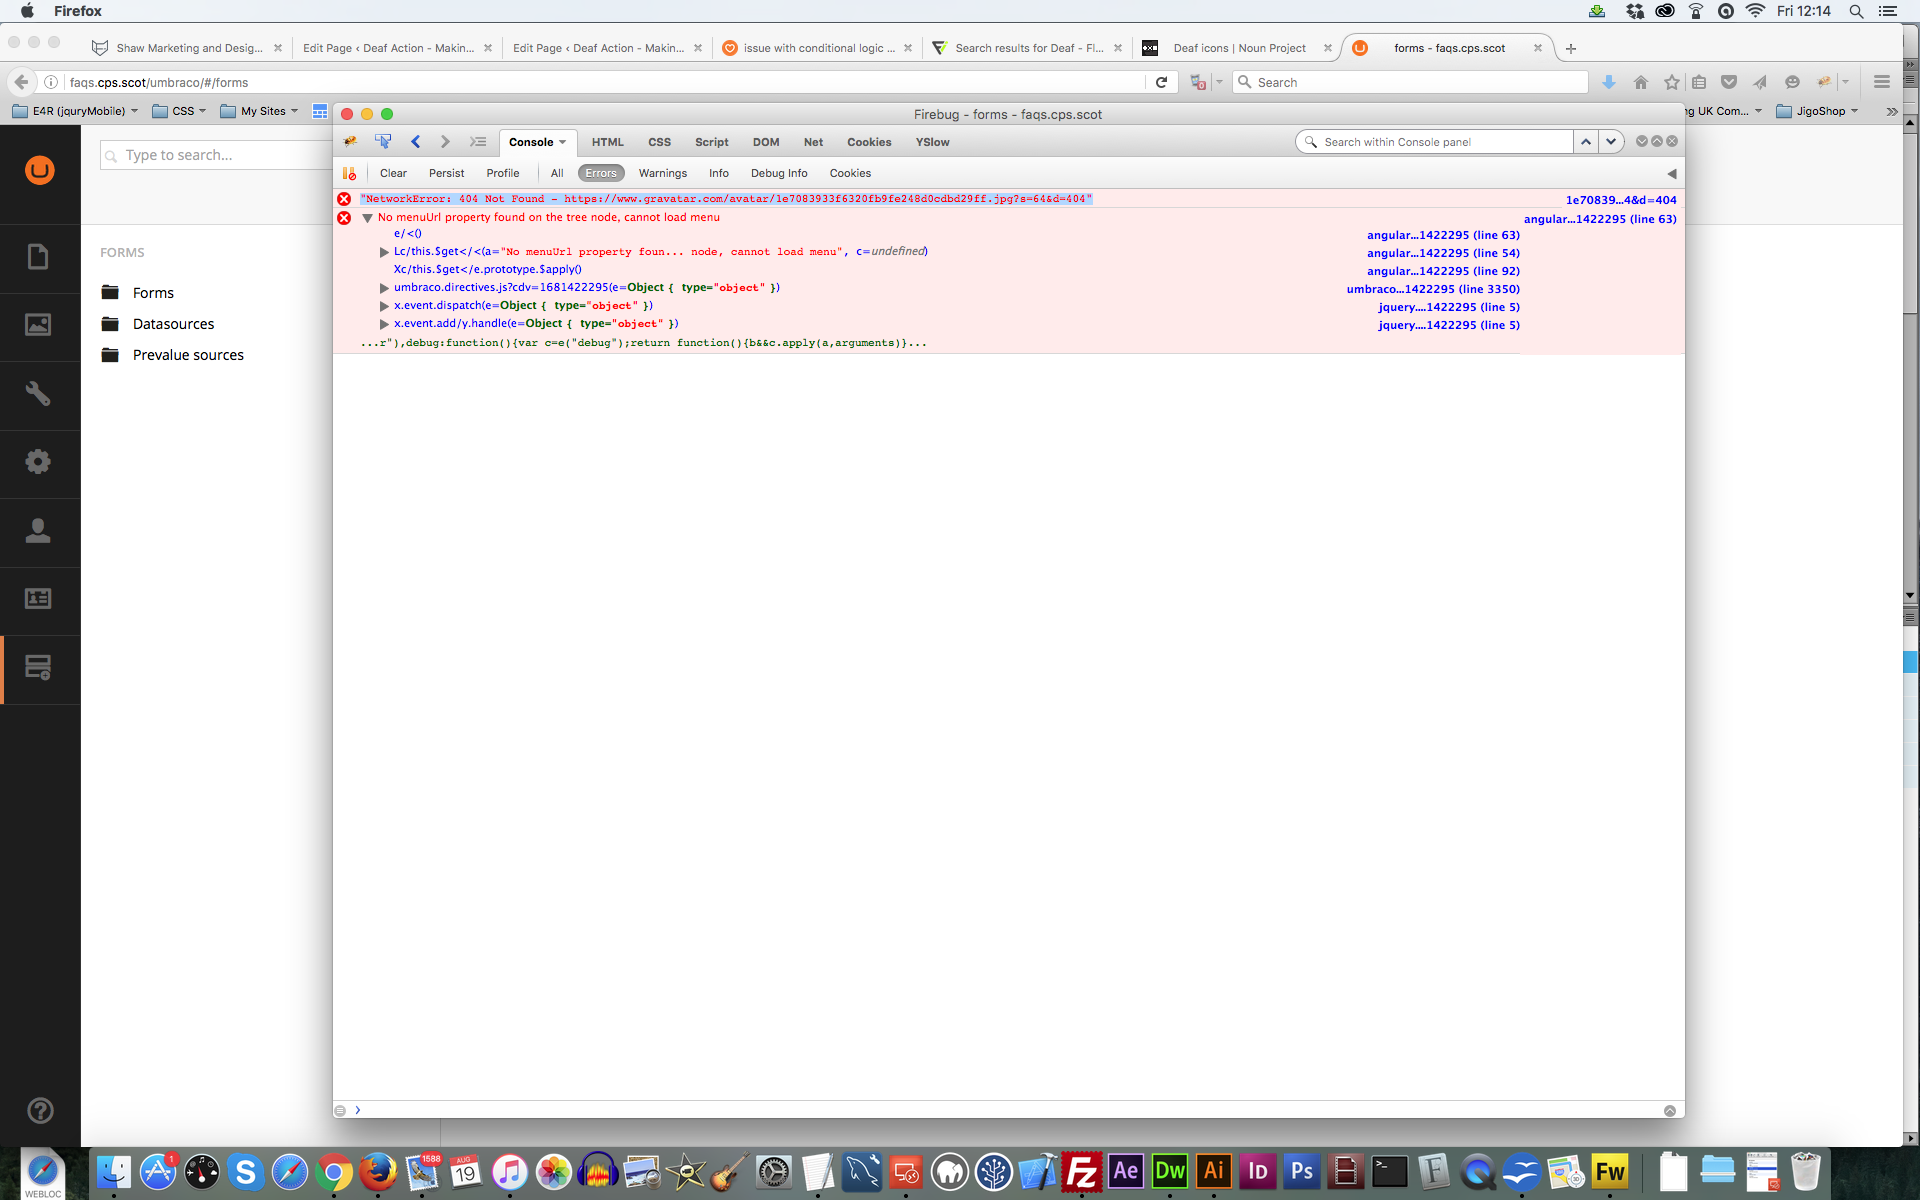Bookmark this page with the star icon

[1671, 82]
